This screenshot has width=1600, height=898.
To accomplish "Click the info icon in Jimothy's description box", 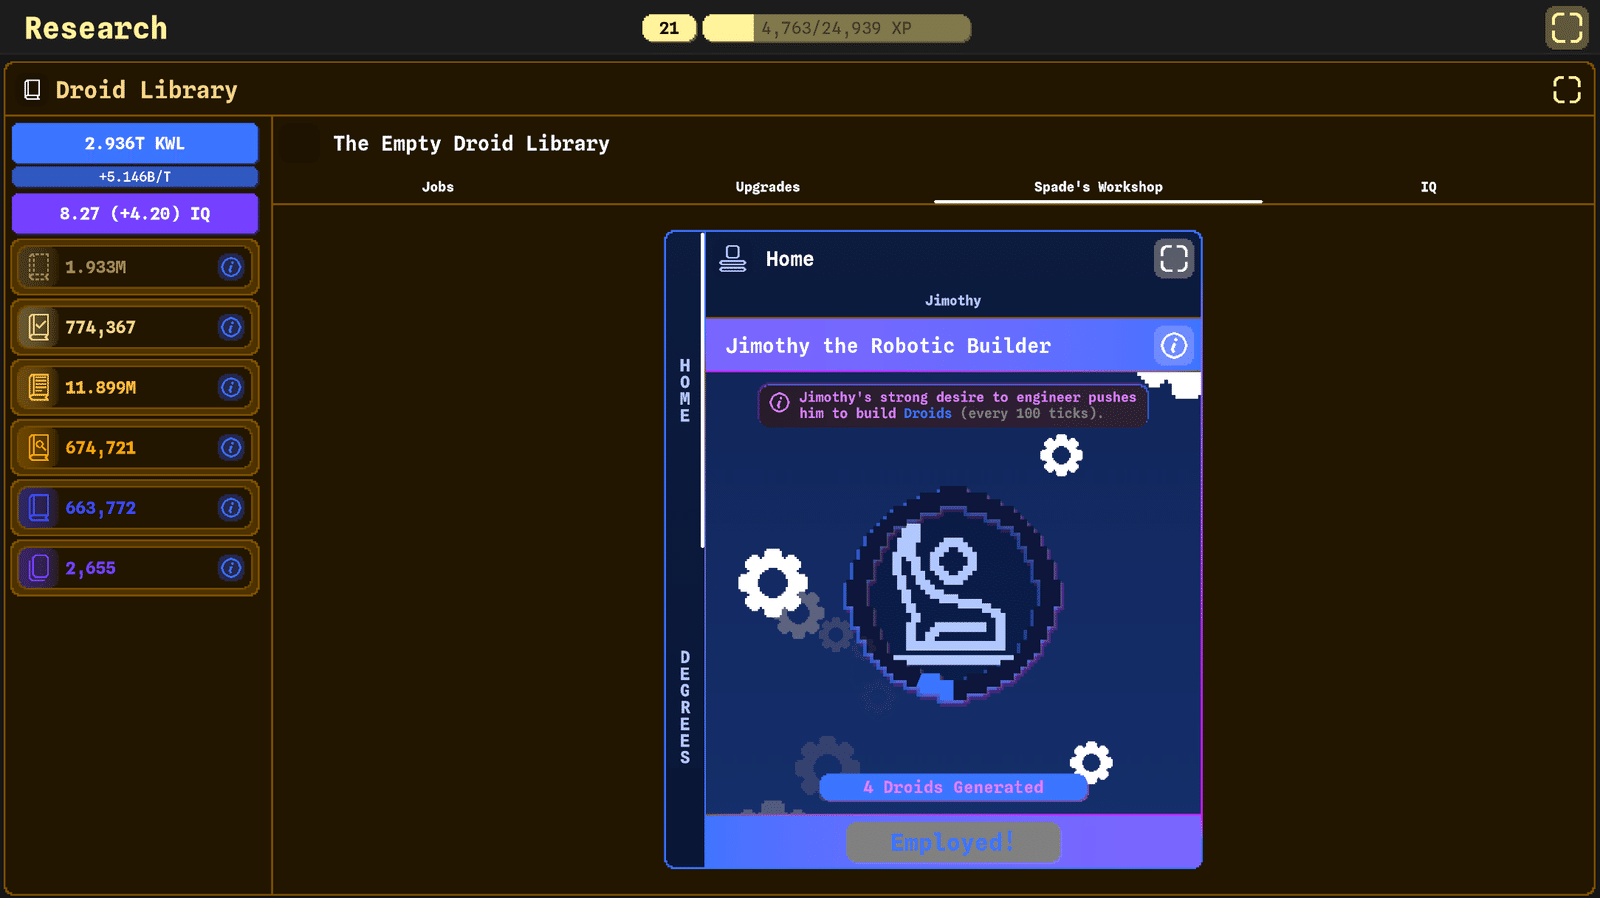I will (x=779, y=404).
